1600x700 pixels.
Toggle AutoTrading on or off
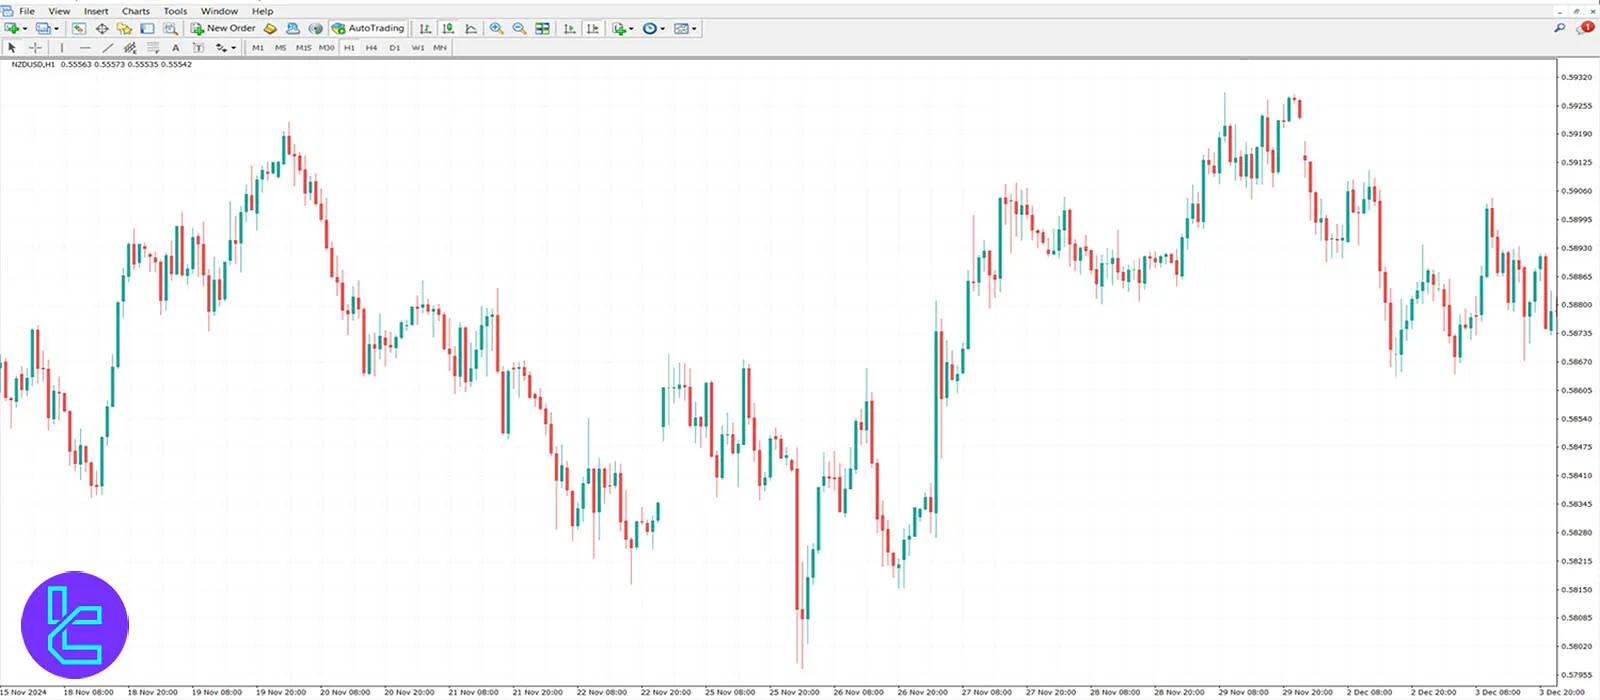coord(368,29)
